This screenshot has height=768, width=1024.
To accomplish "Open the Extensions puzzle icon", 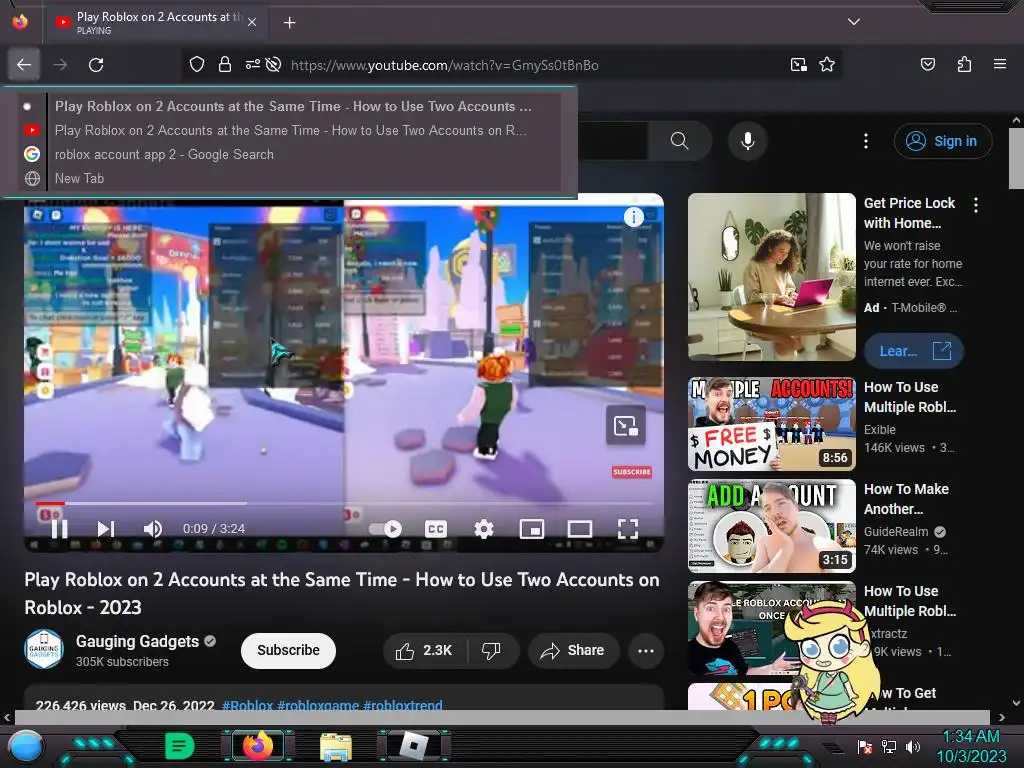I will point(964,64).
